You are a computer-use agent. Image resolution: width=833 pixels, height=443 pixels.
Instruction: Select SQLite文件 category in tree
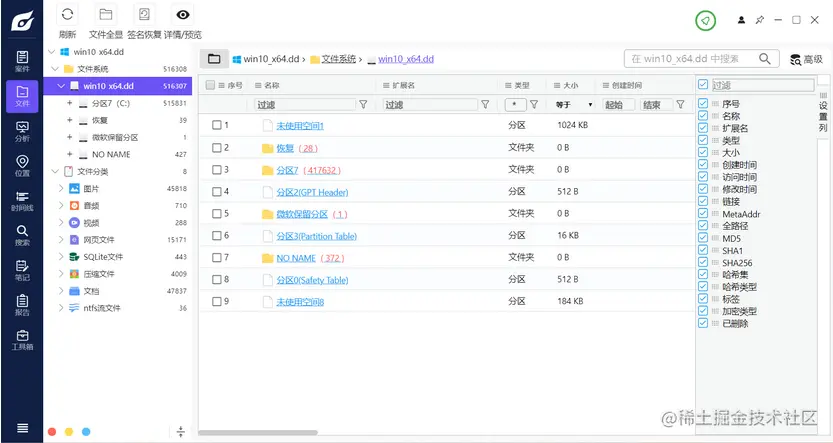tap(103, 257)
